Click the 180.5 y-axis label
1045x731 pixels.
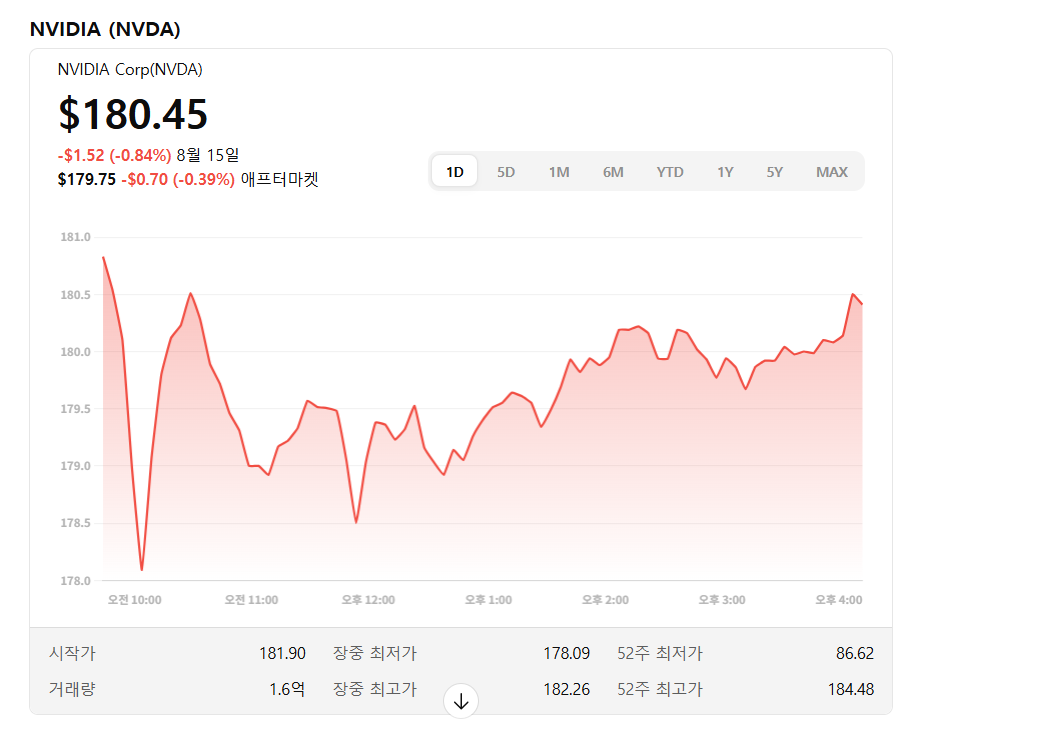coord(75,295)
